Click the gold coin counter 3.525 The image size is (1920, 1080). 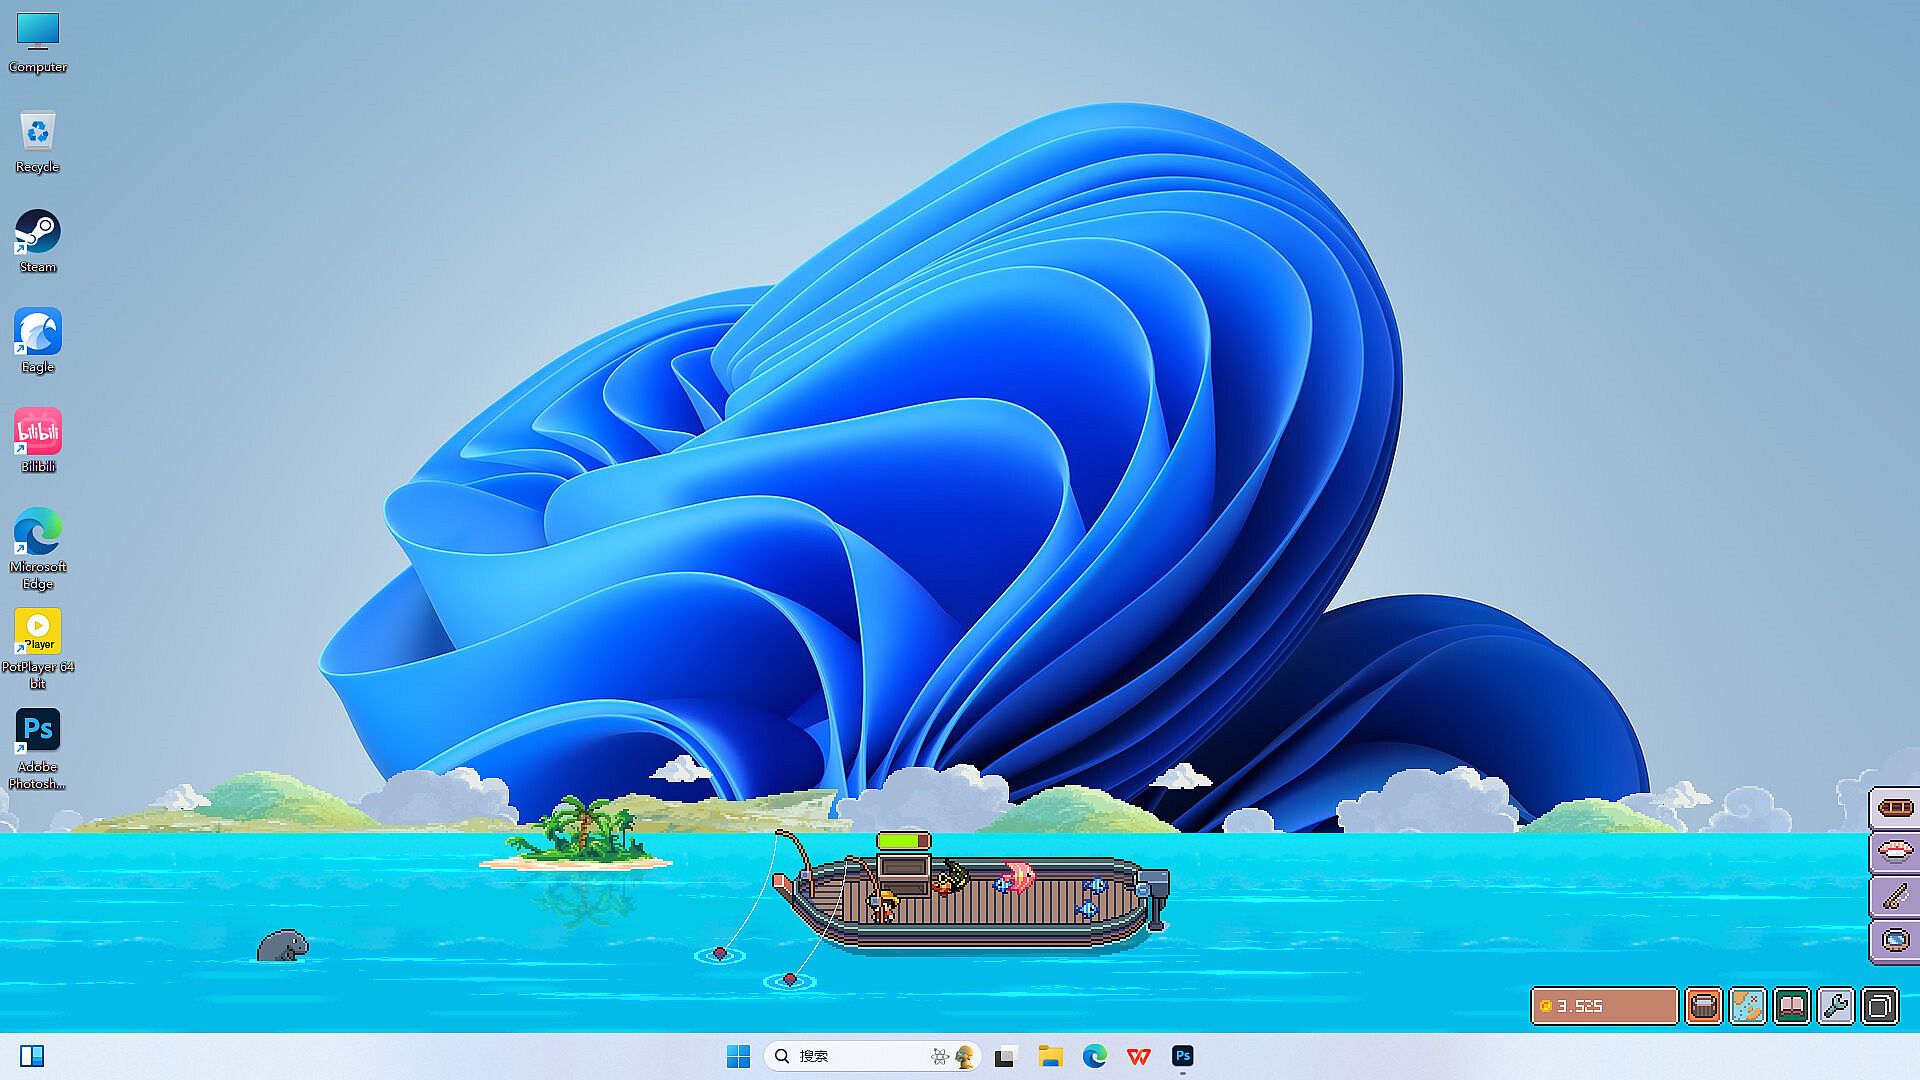1603,1006
